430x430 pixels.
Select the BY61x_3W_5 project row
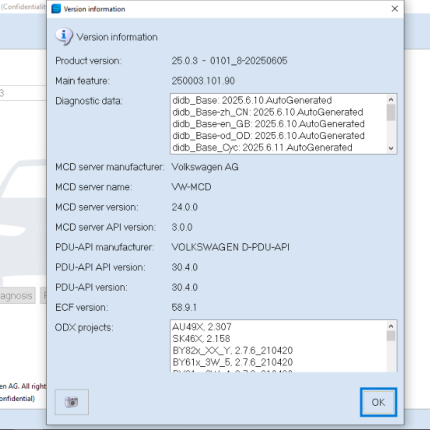coord(233,362)
